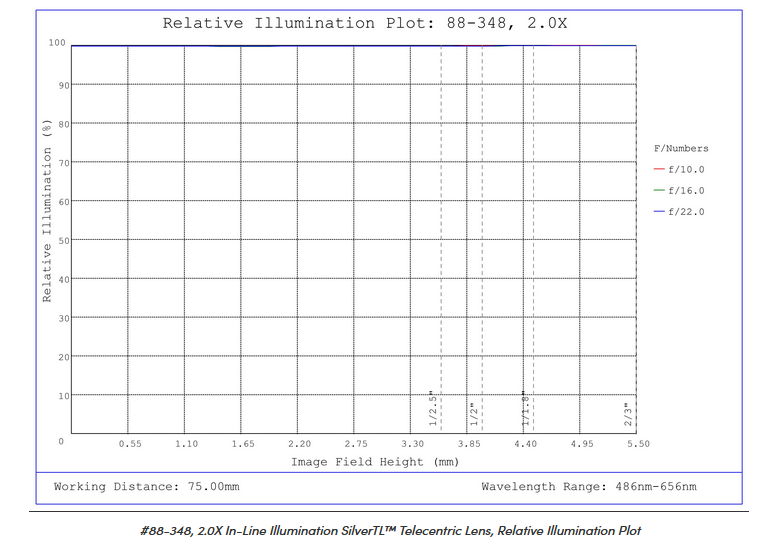Viewport: 764px width, 542px height.
Task: Click the 2.75 x-axis tick label
Action: tap(356, 444)
